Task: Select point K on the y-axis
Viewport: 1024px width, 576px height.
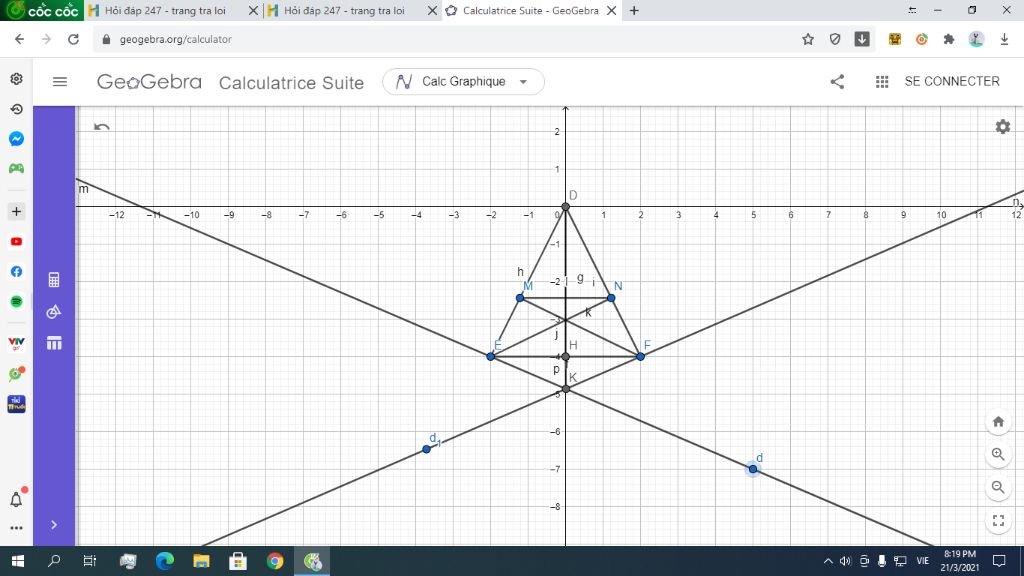Action: [x=566, y=389]
